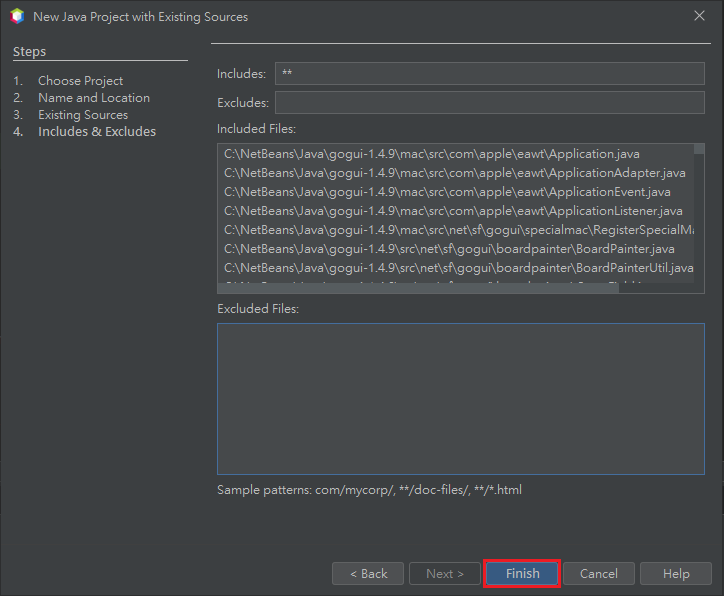724x596 pixels.
Task: Focus the Includes input field
Action: (x=490, y=73)
